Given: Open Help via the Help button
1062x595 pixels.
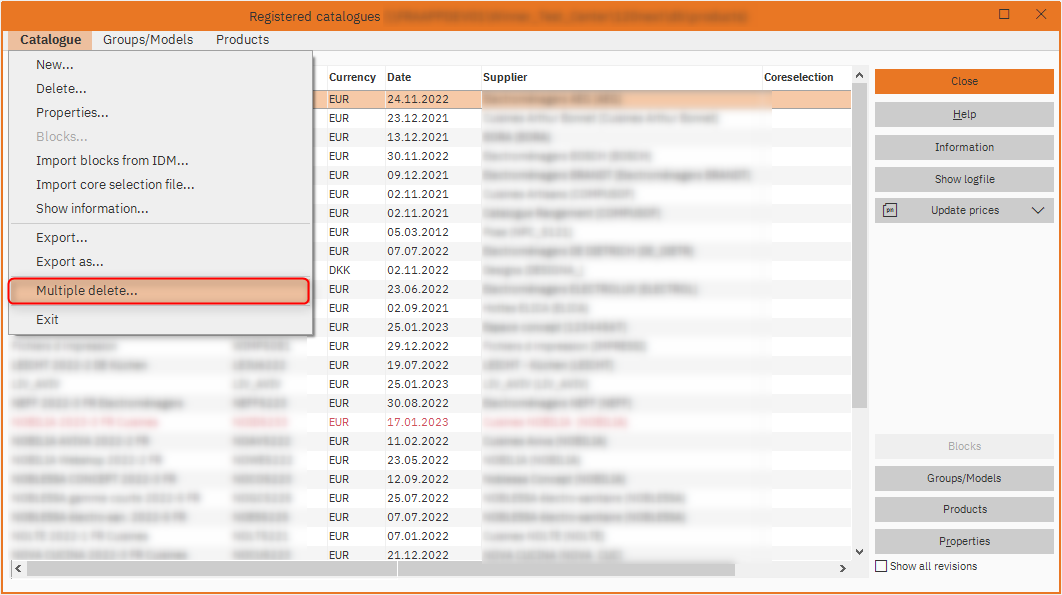Looking at the screenshot, I should pyautogui.click(x=964, y=115).
